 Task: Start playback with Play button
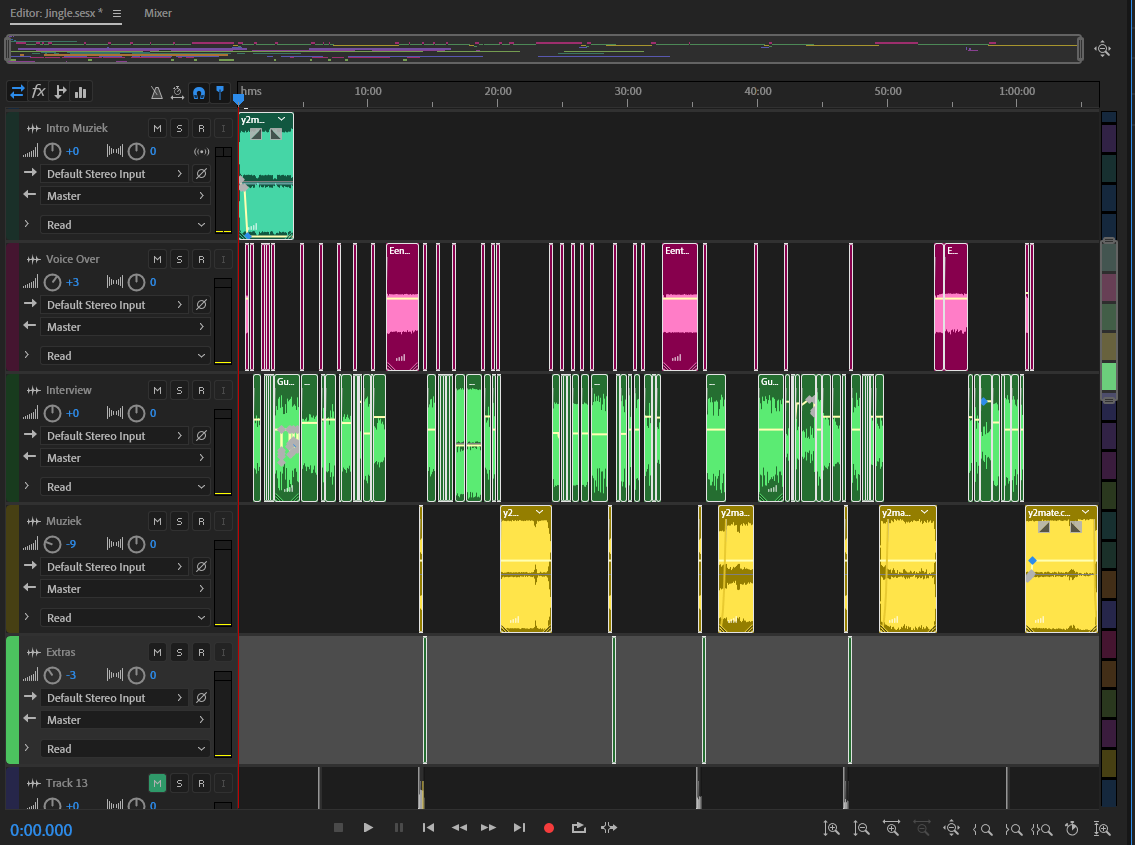[x=368, y=828]
